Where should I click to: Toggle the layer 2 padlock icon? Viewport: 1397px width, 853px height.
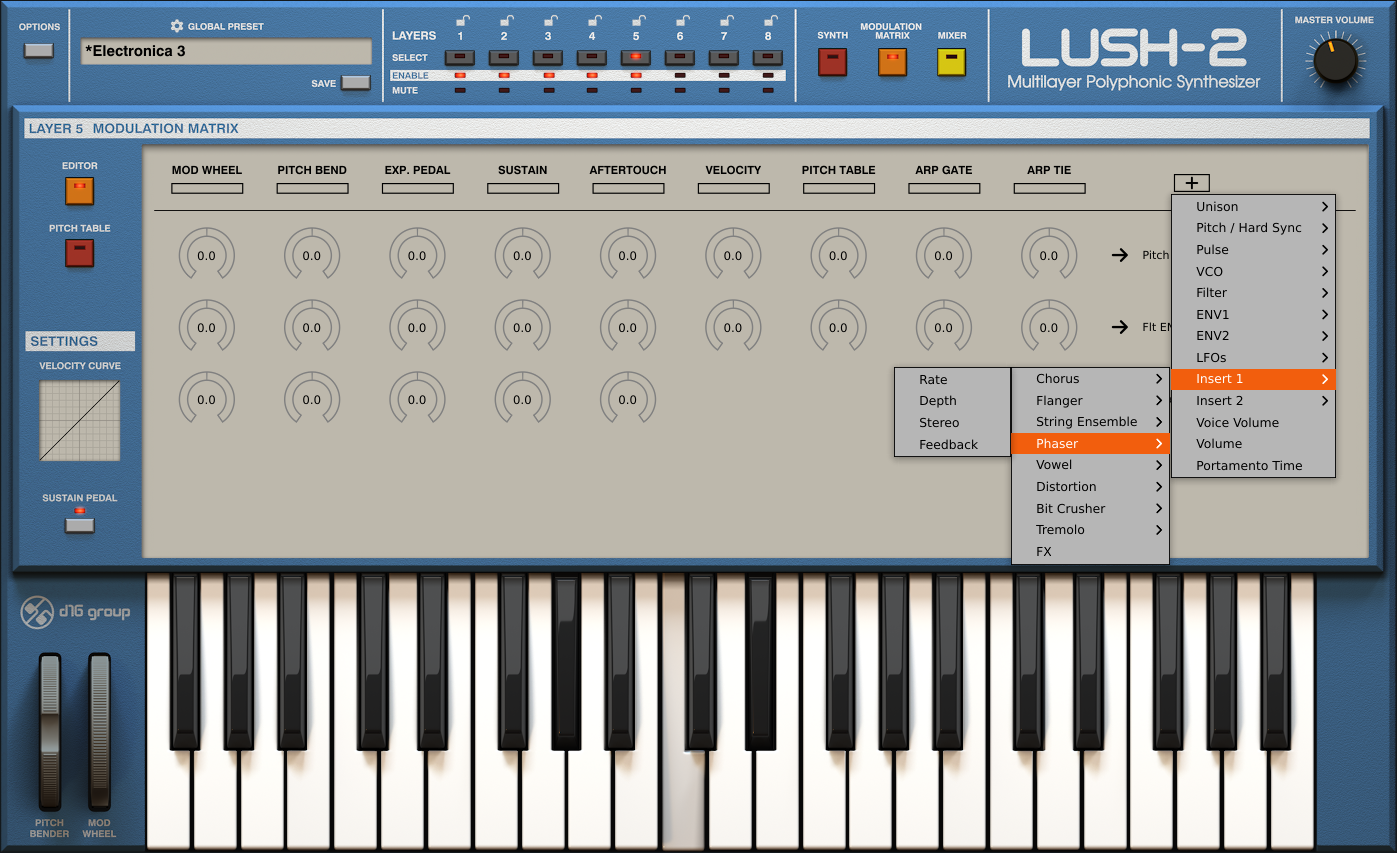[505, 20]
